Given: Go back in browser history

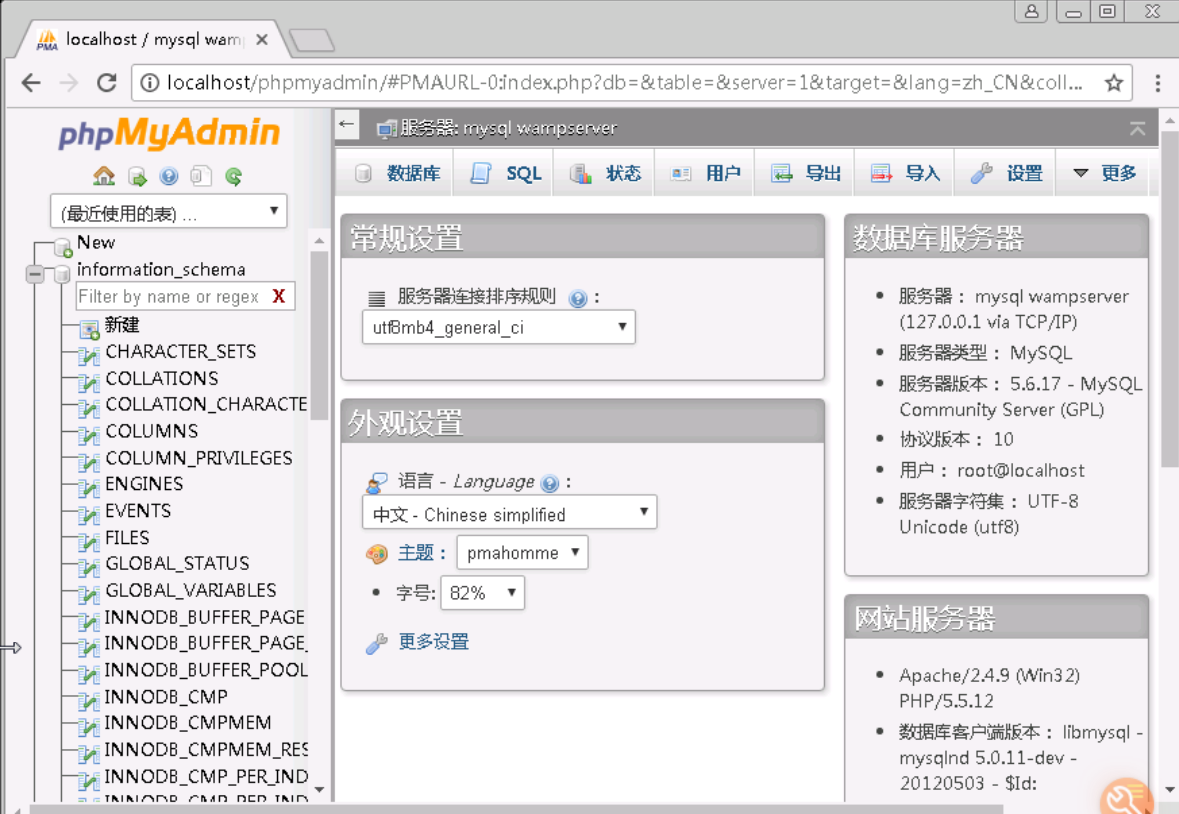Looking at the screenshot, I should pyautogui.click(x=31, y=82).
